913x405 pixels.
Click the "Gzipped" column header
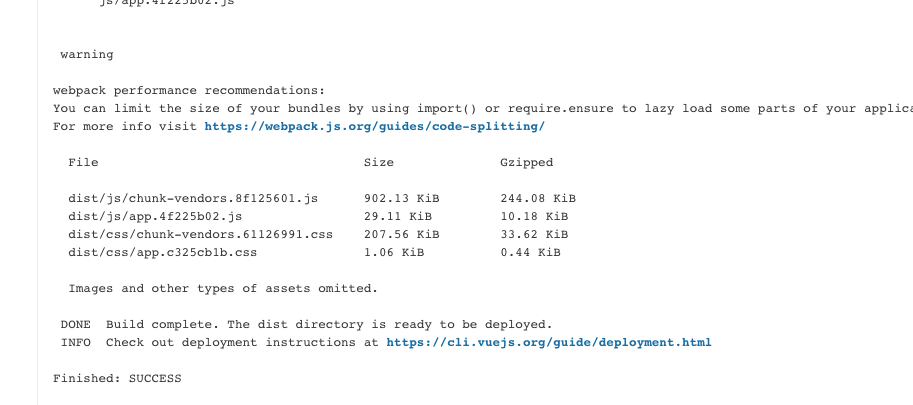526,163
